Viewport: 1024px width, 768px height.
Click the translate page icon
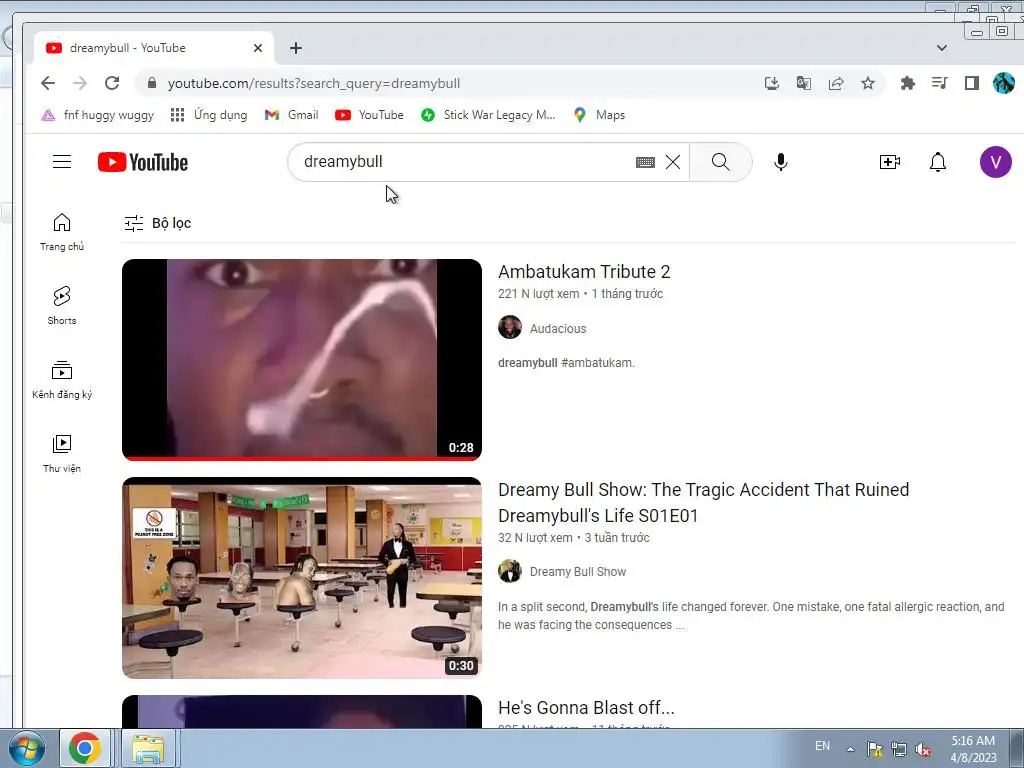tap(804, 83)
